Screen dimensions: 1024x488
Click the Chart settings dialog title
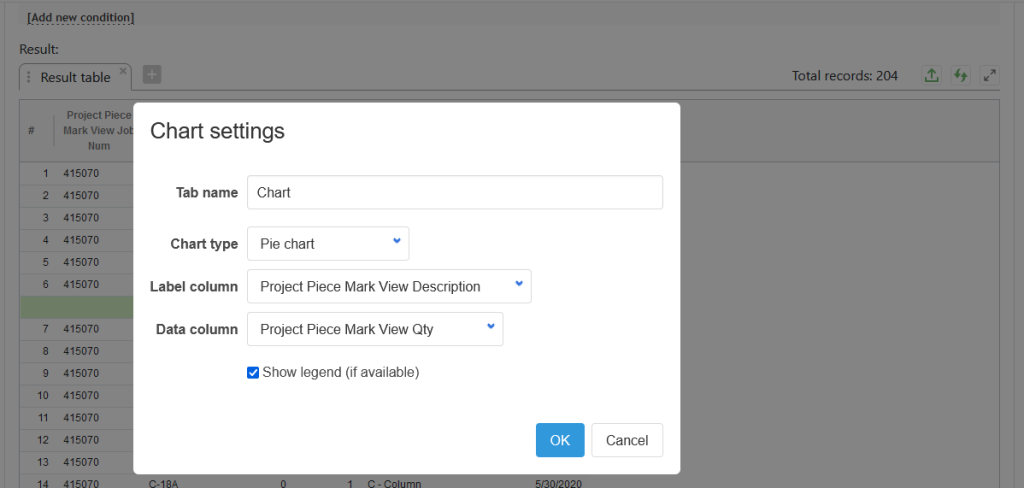point(217,131)
